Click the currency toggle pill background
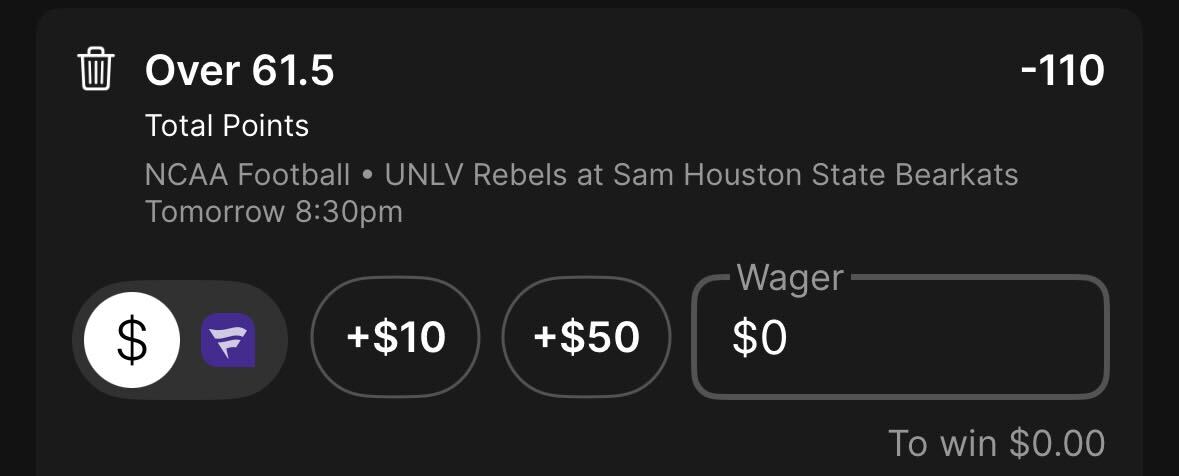The height and width of the screenshot is (476, 1179). tap(180, 340)
